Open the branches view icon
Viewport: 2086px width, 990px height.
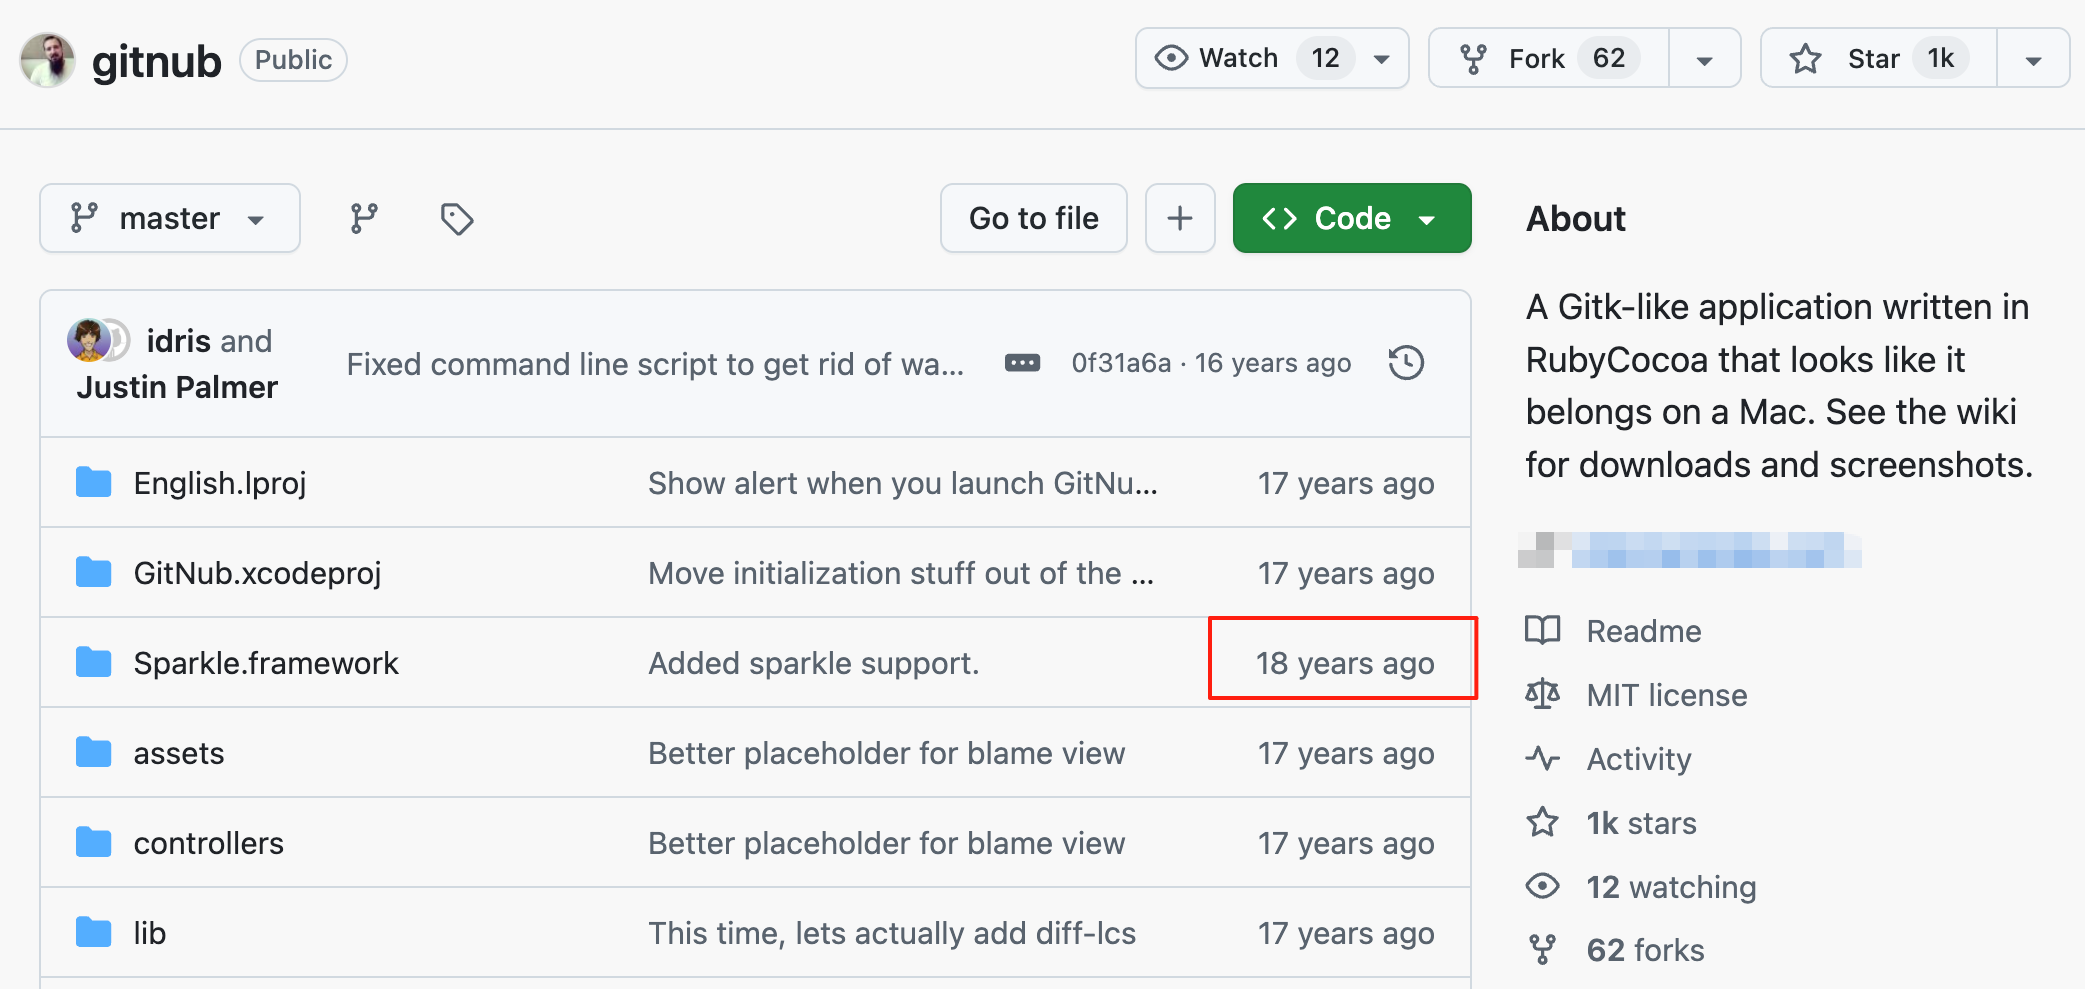click(x=364, y=218)
